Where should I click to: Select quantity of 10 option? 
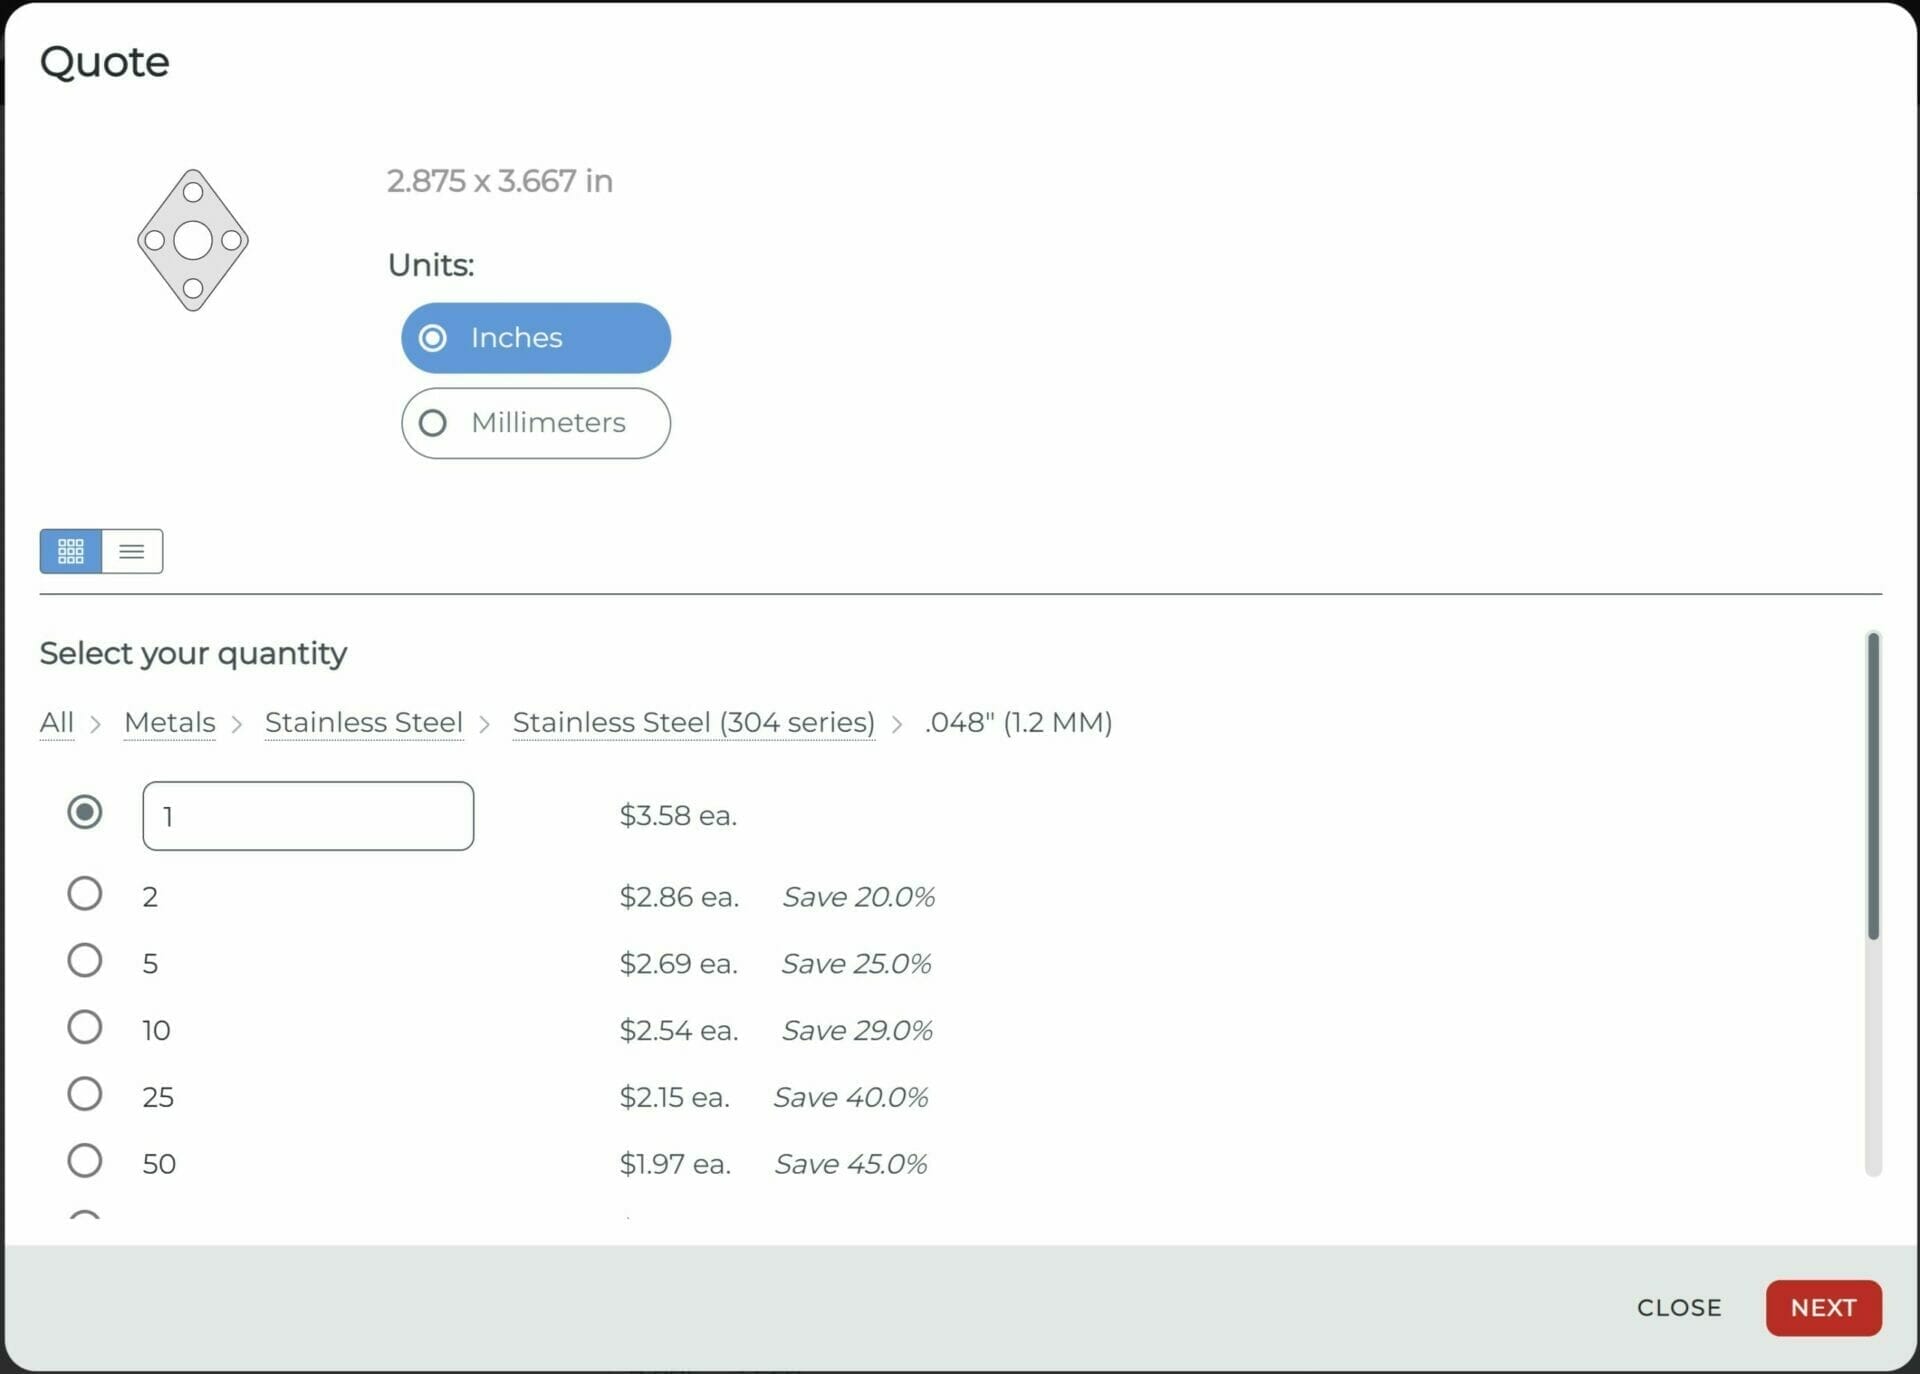point(85,1029)
